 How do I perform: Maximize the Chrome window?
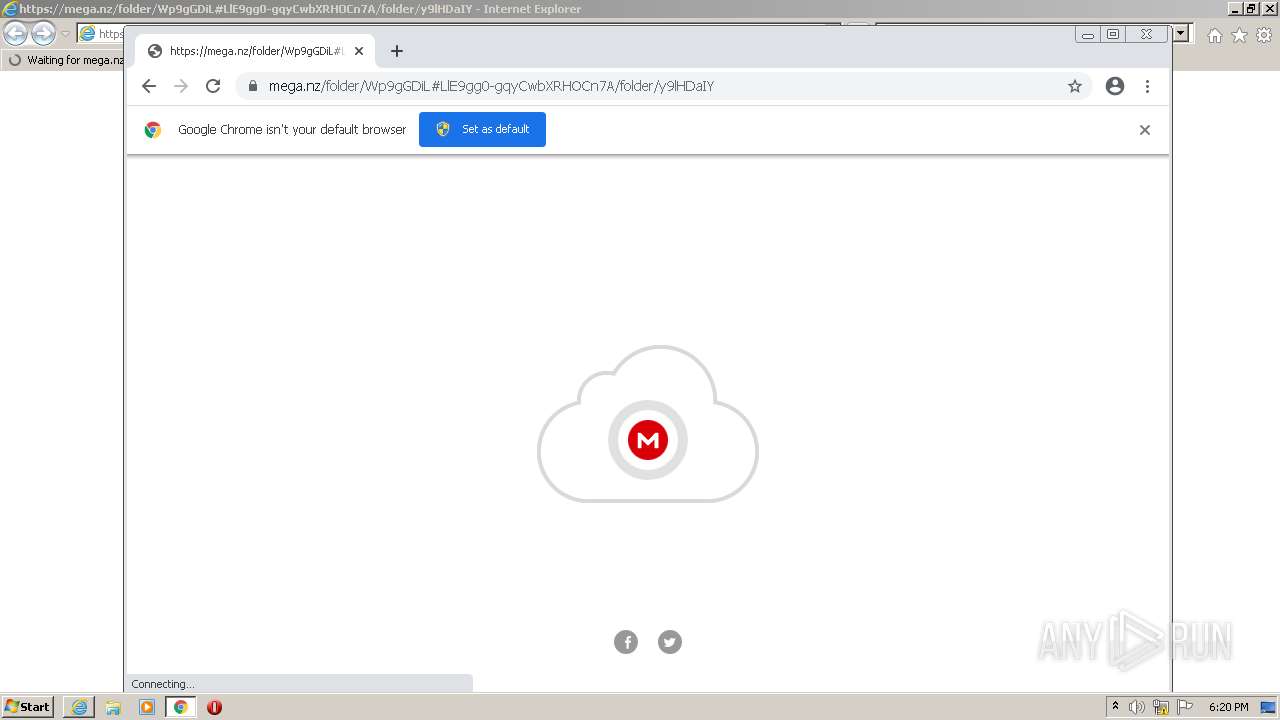click(x=1113, y=35)
